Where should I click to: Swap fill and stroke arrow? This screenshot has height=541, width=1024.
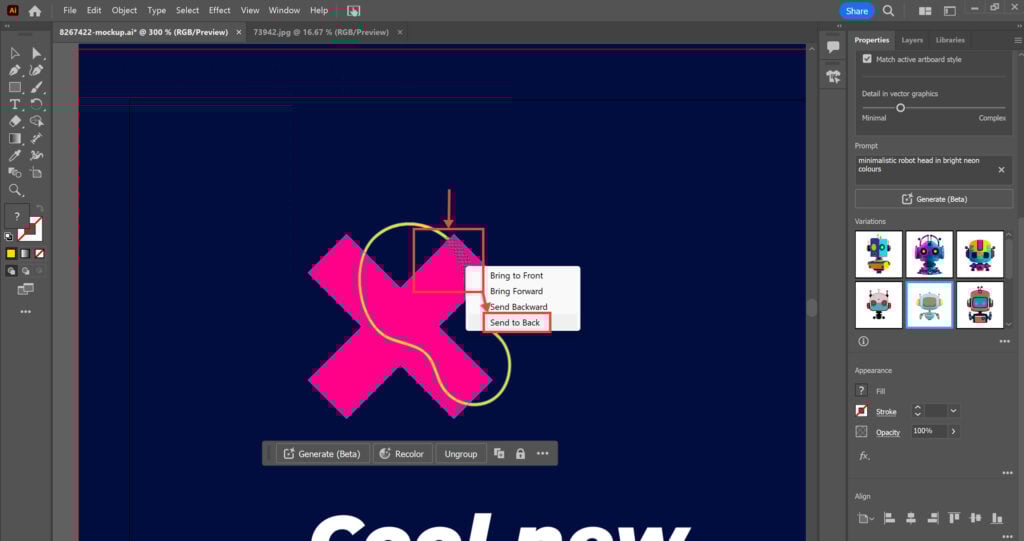pos(39,209)
